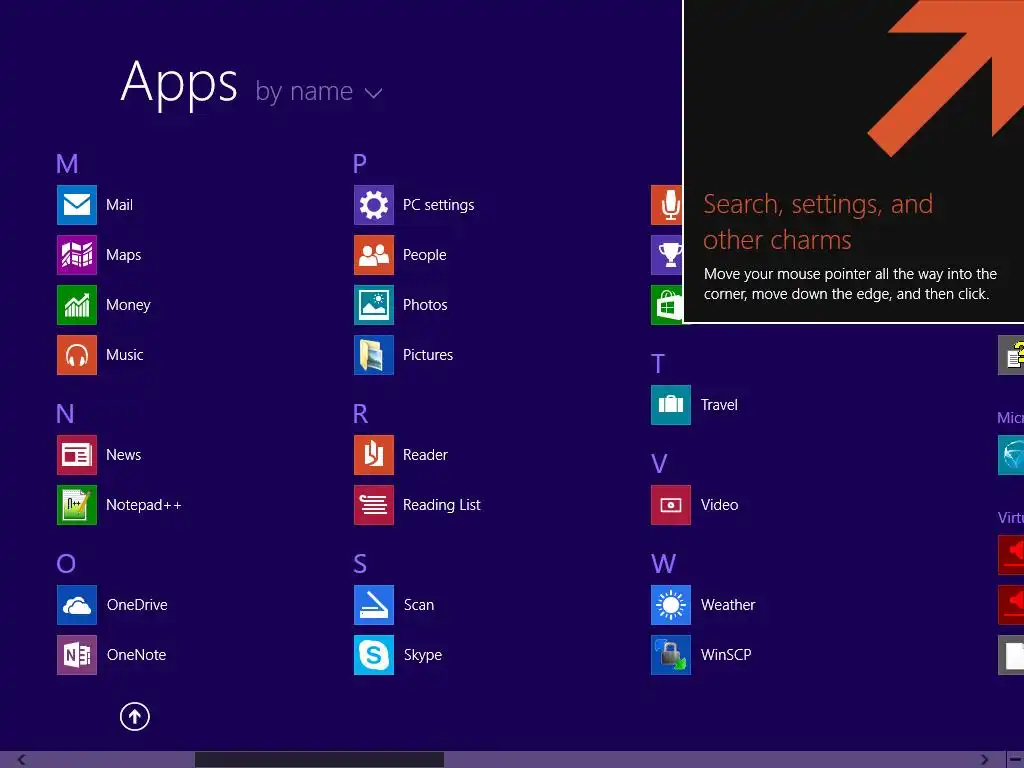Launch the Maps app icon
The height and width of the screenshot is (768, 1024).
(76, 255)
